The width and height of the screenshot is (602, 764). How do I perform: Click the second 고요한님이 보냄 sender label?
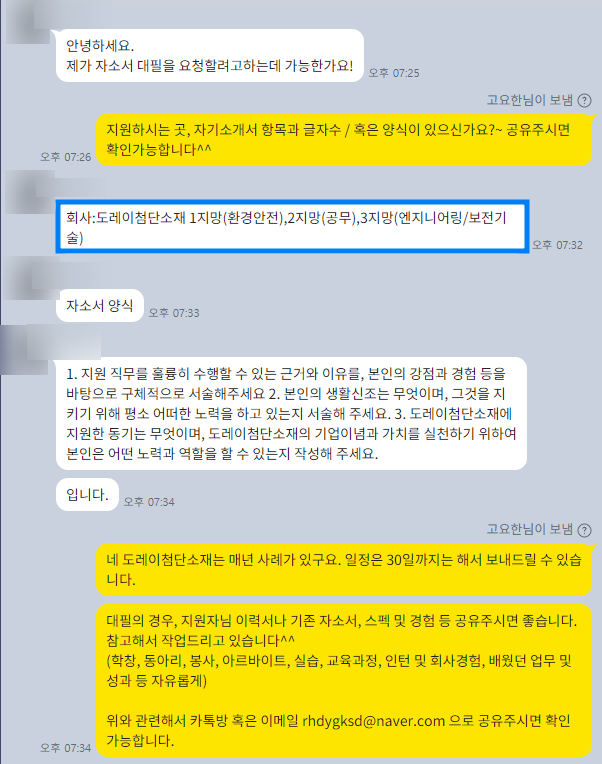pyautogui.click(x=529, y=529)
